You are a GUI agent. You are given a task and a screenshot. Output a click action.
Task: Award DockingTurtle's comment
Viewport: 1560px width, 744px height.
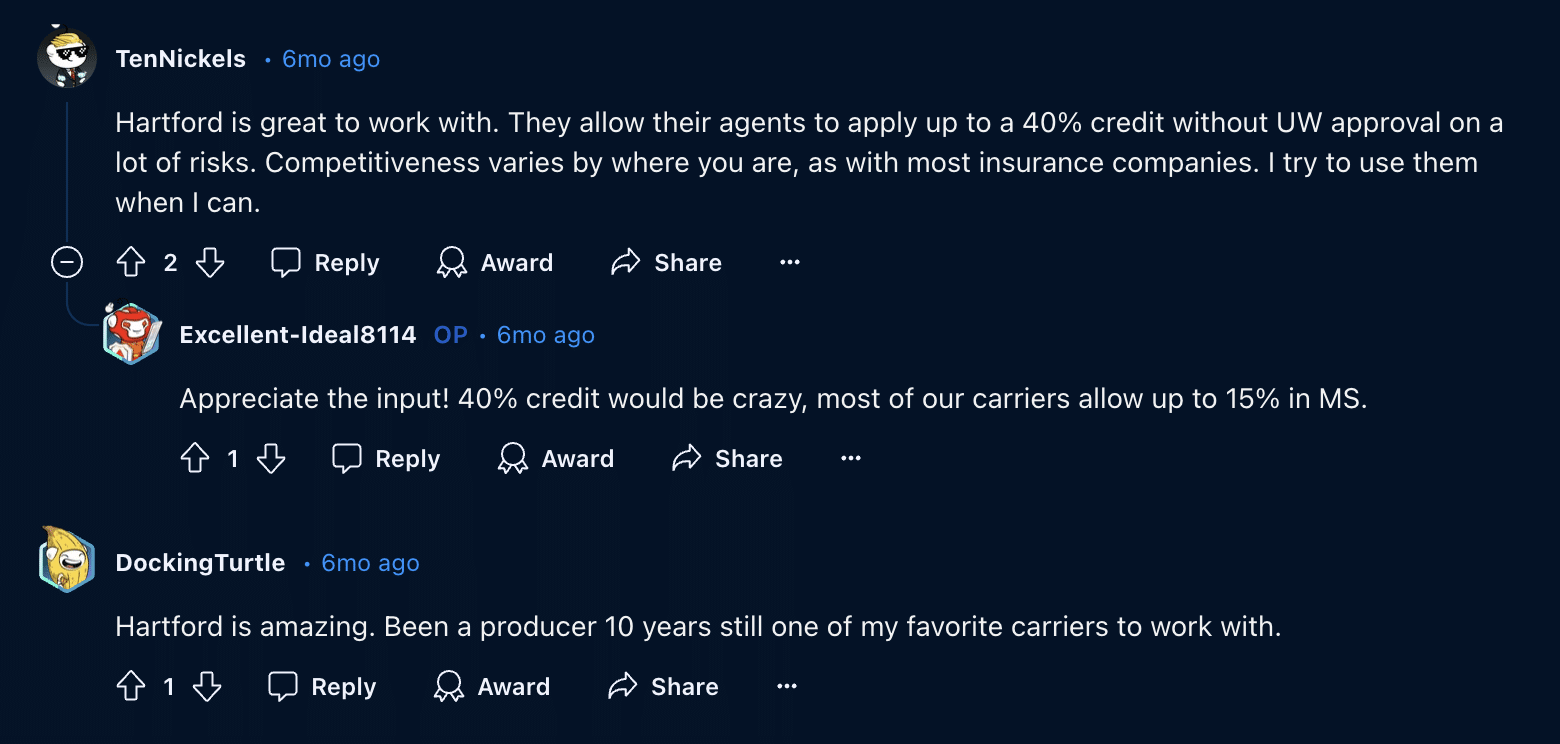tap(492, 687)
